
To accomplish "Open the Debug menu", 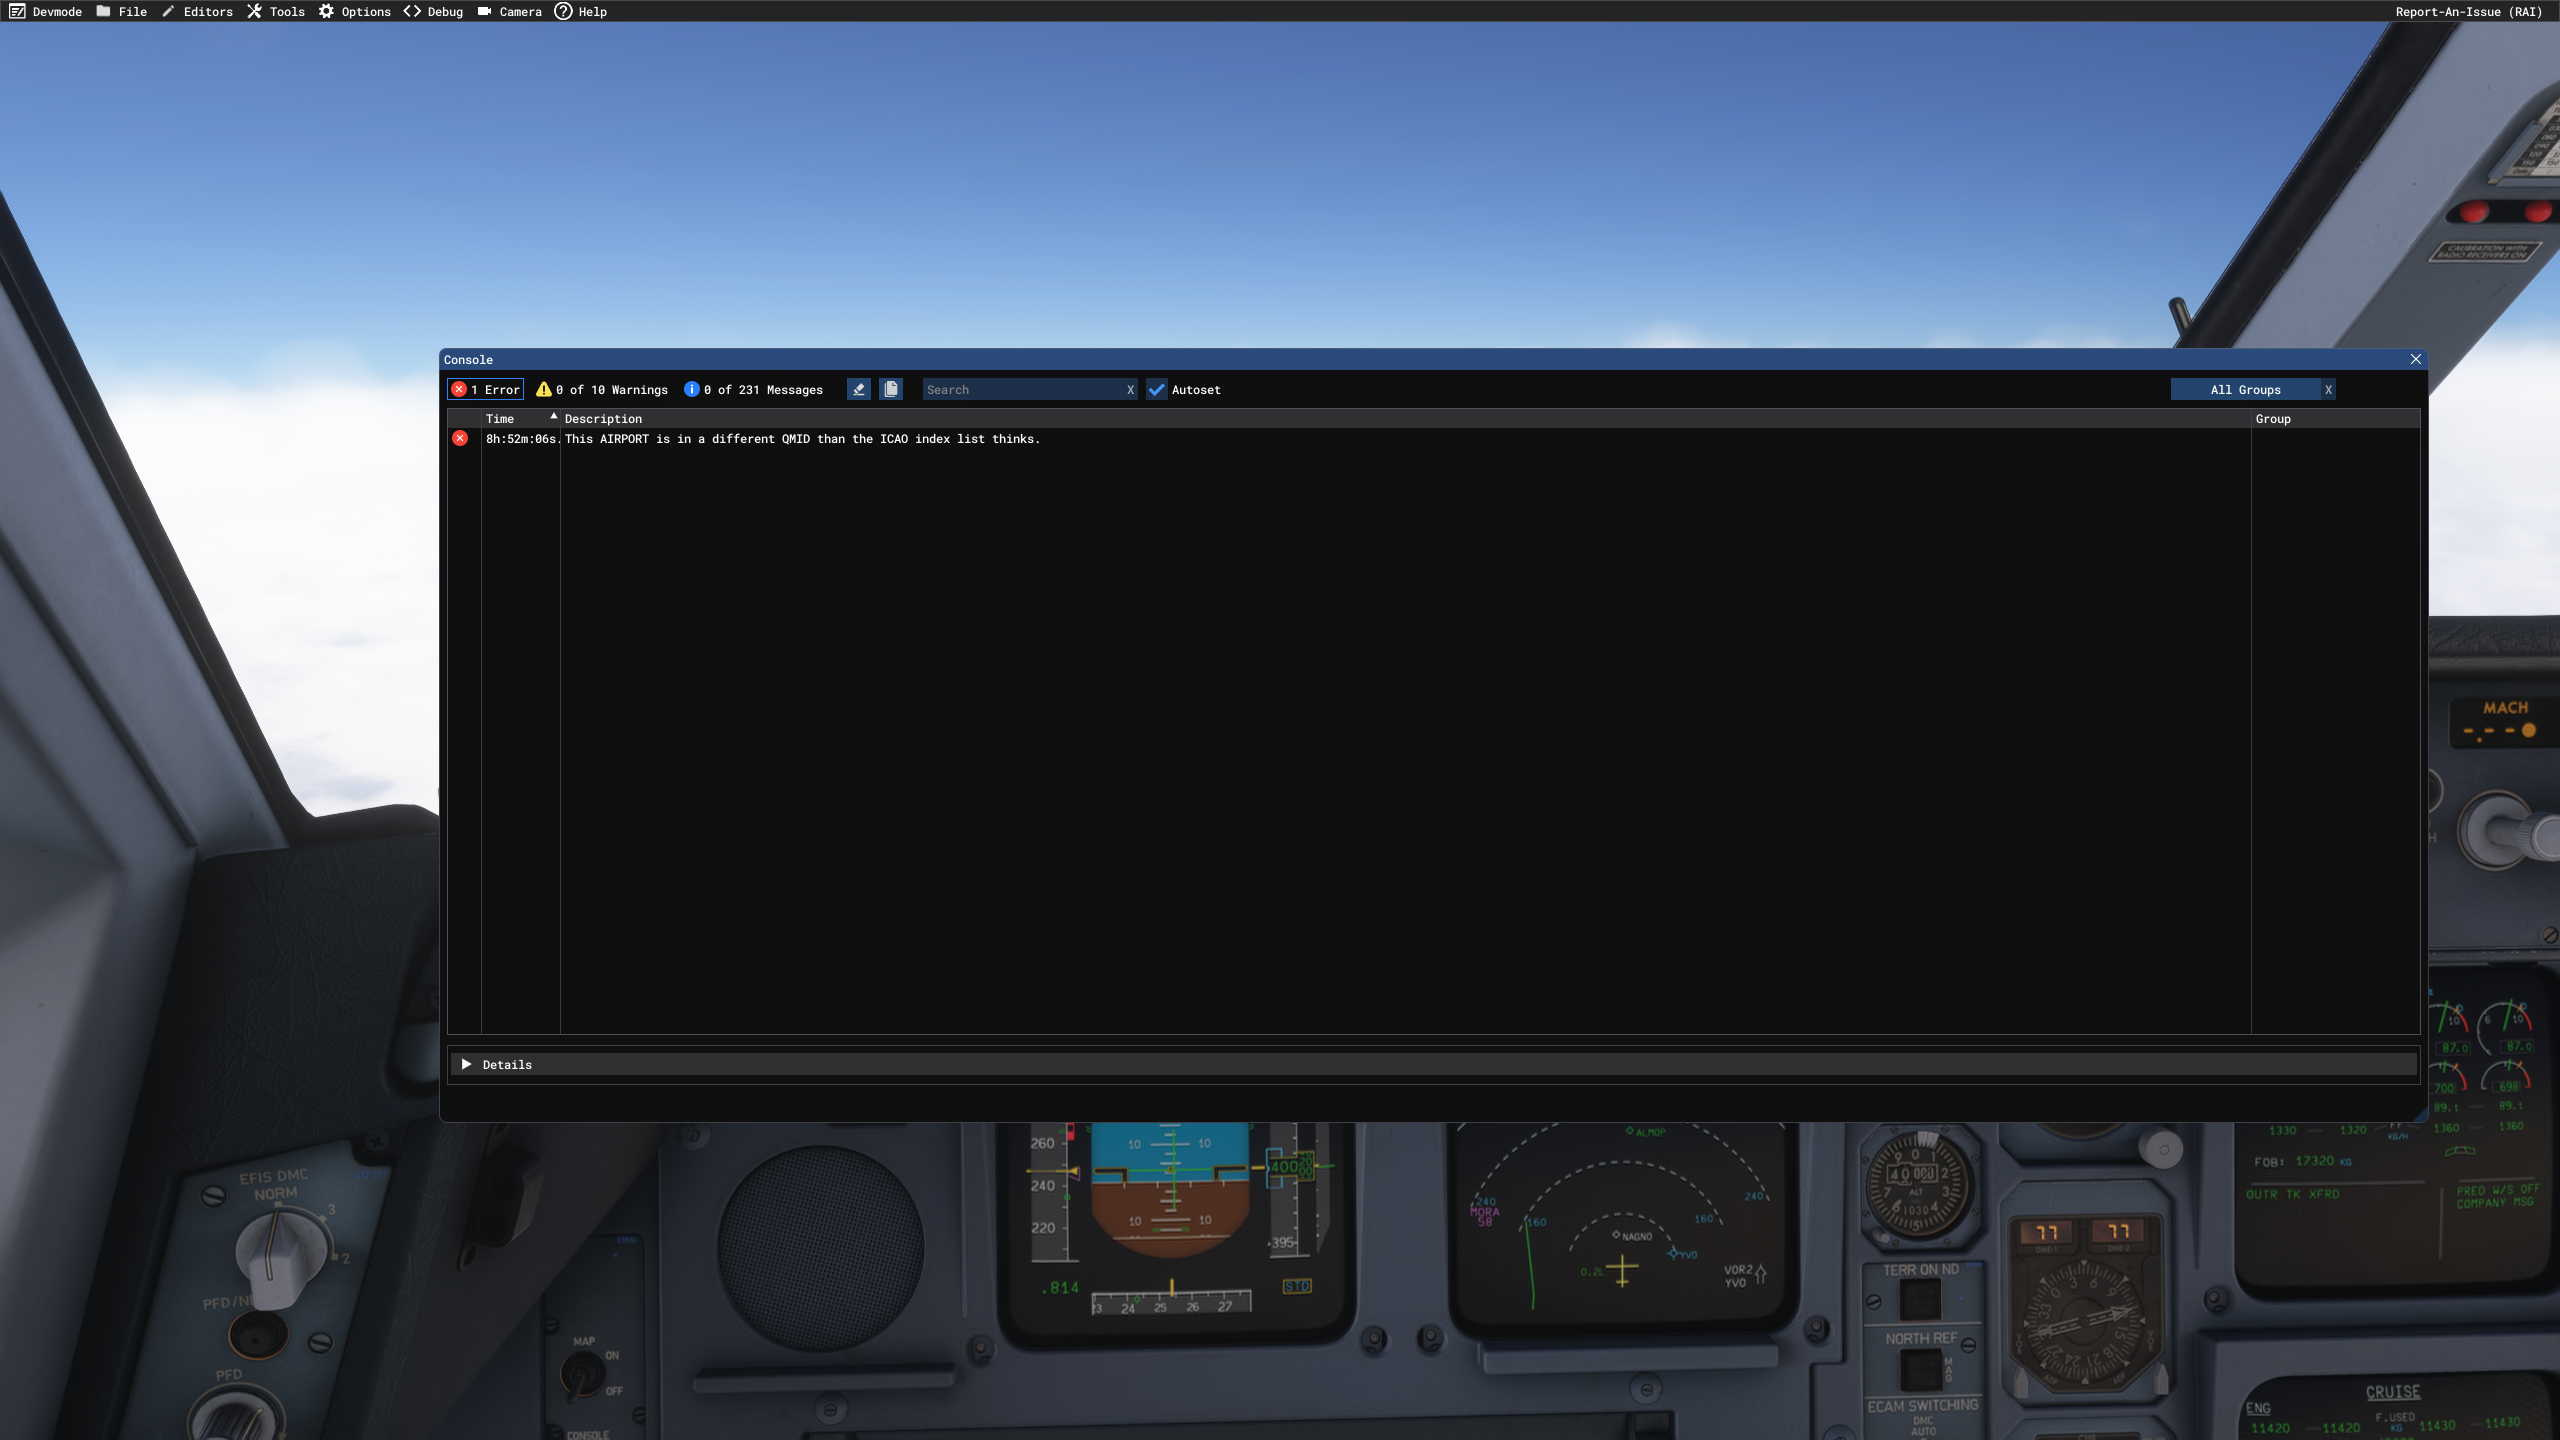I will [433, 11].
